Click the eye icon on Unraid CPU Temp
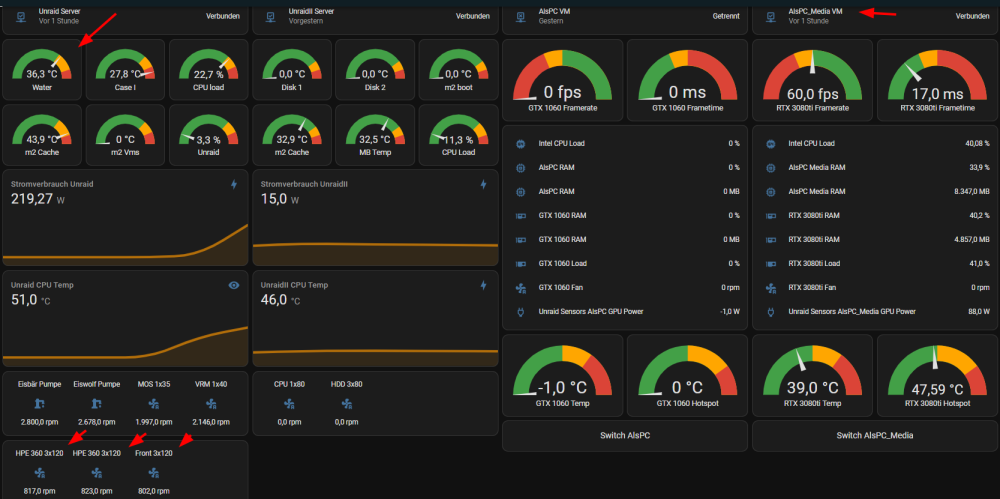The image size is (1000, 499). [x=234, y=285]
